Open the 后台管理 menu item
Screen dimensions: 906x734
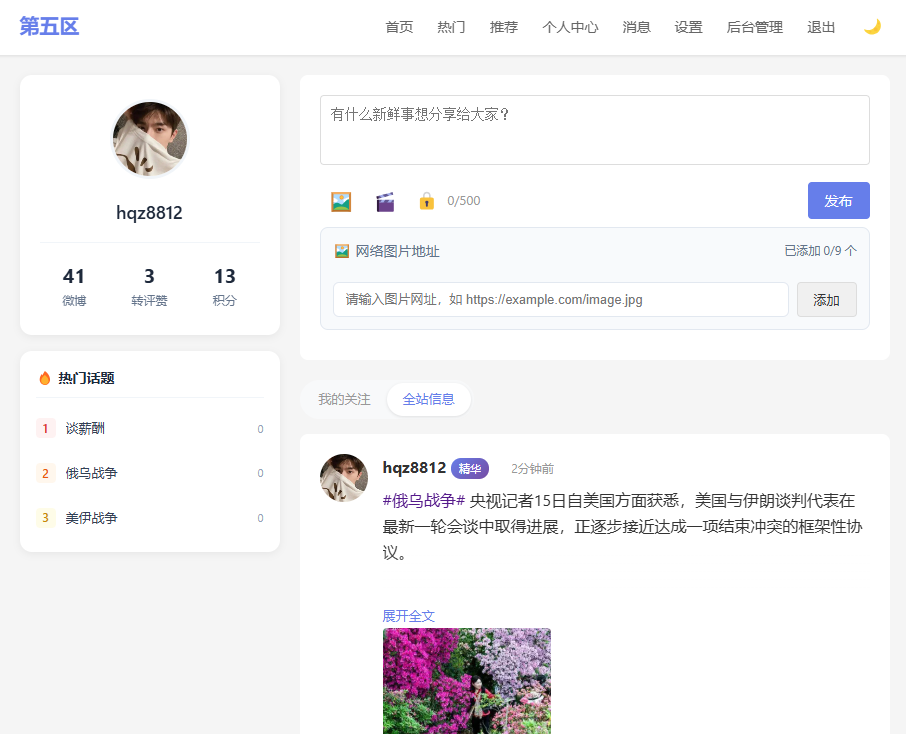(x=754, y=27)
